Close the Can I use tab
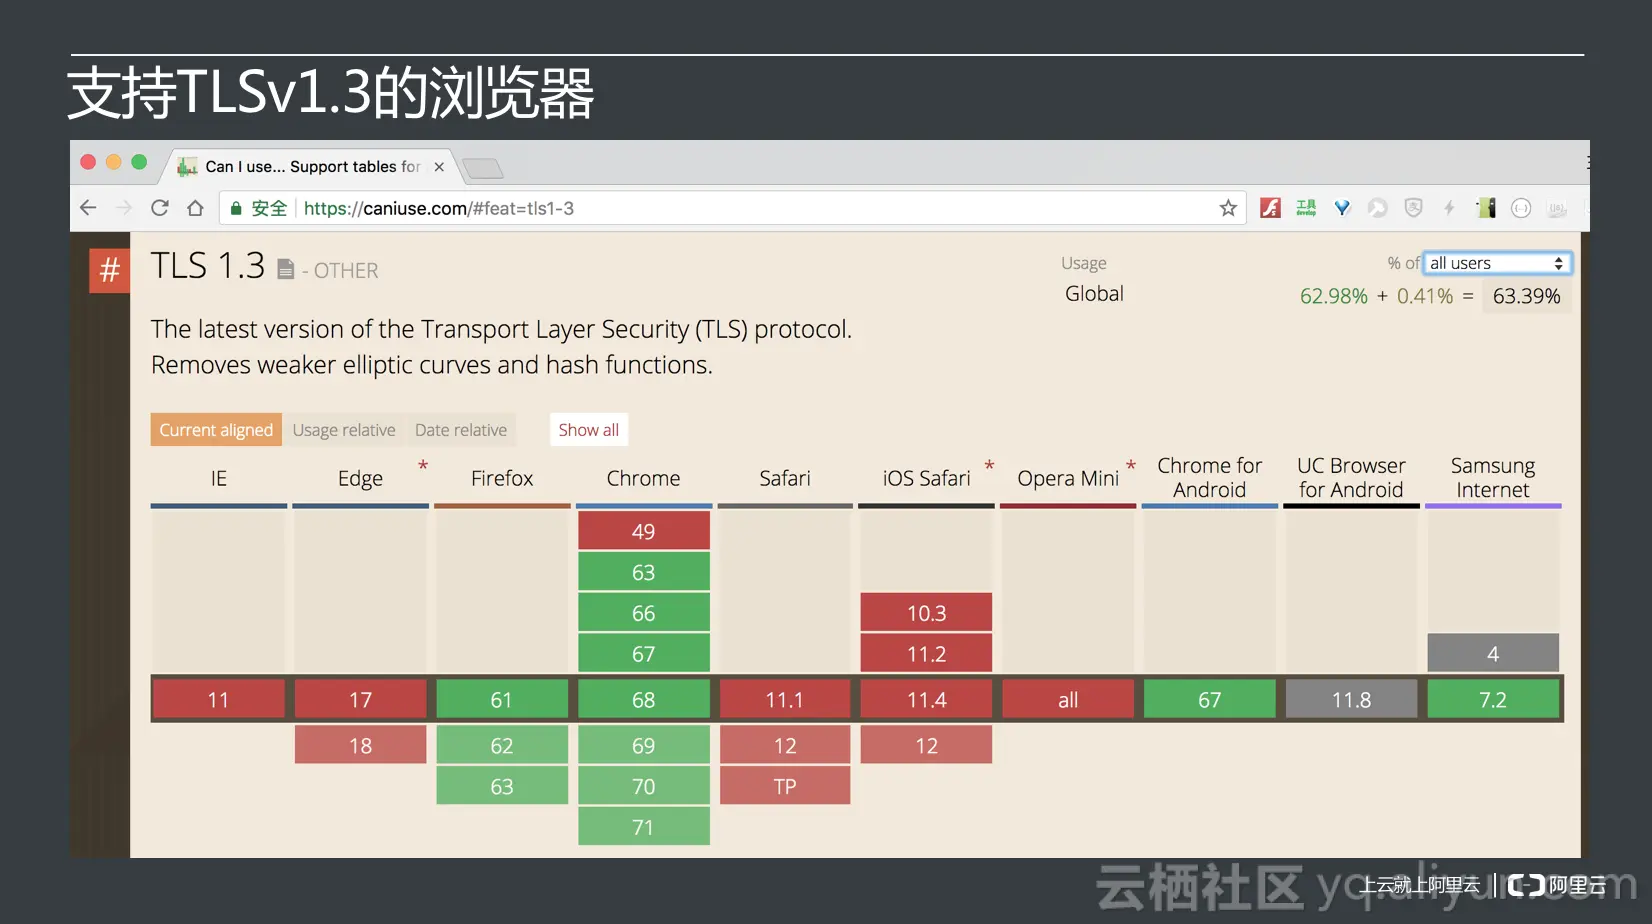Viewport: 1652px width, 924px height. point(439,167)
